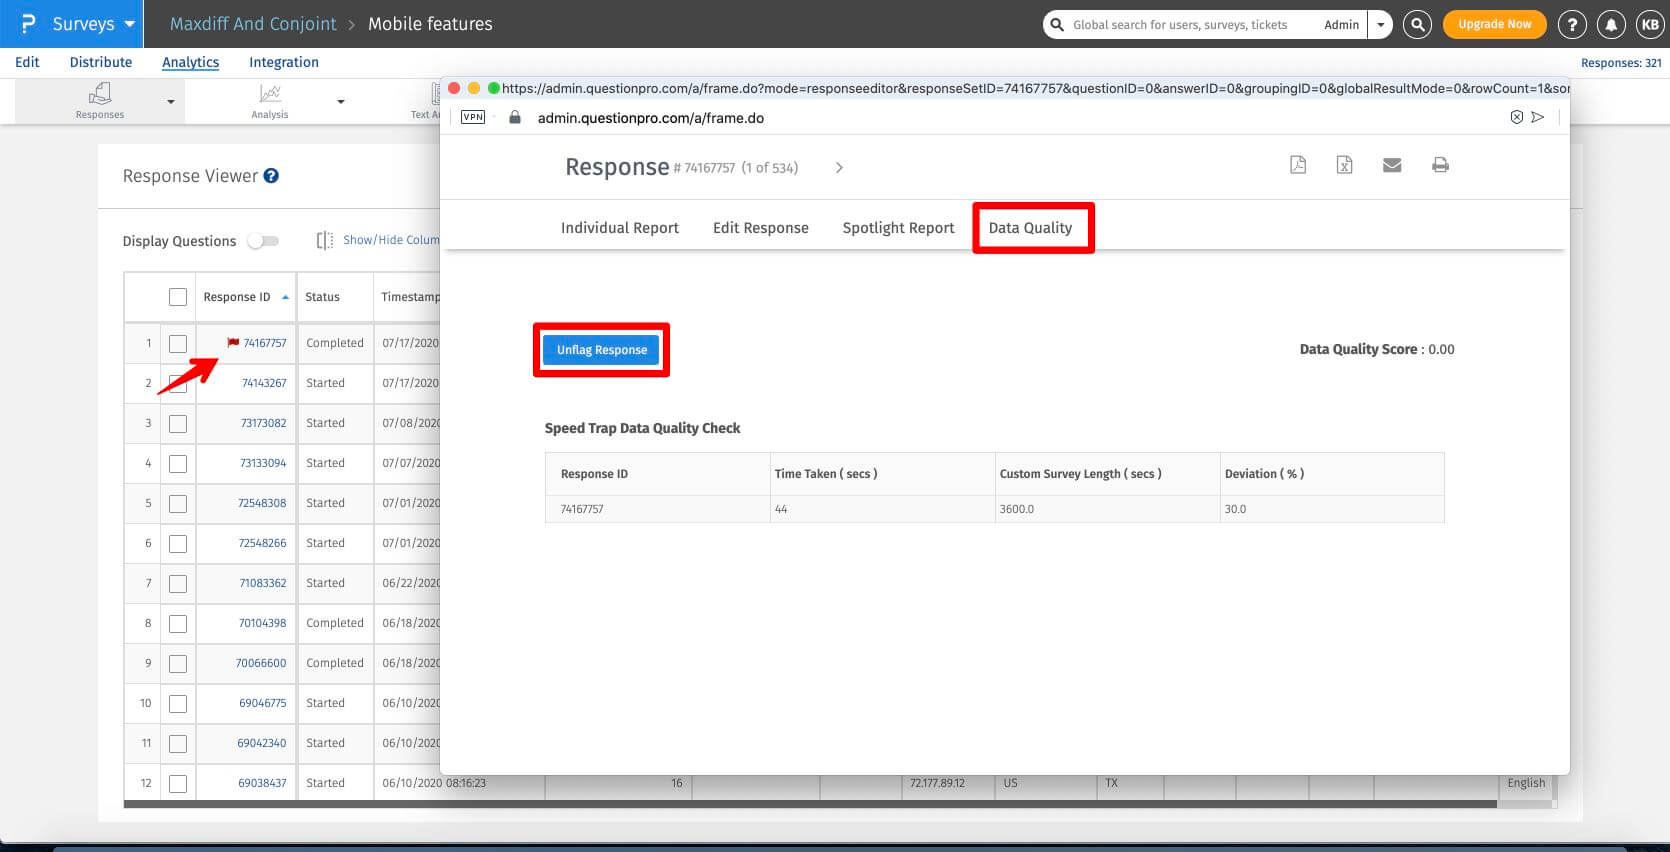The width and height of the screenshot is (1670, 852).
Task: Email this response icon
Action: pos(1392,165)
